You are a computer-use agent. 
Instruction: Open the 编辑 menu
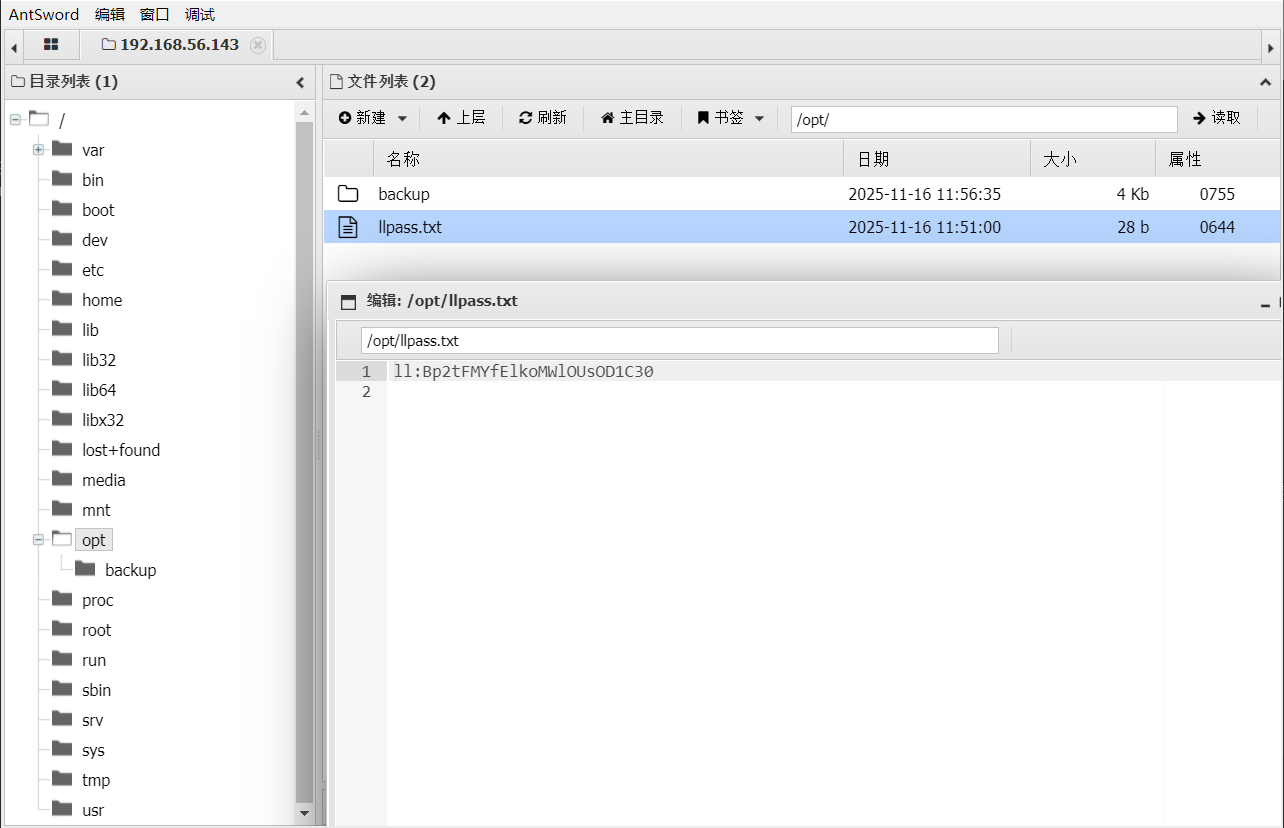pos(110,14)
